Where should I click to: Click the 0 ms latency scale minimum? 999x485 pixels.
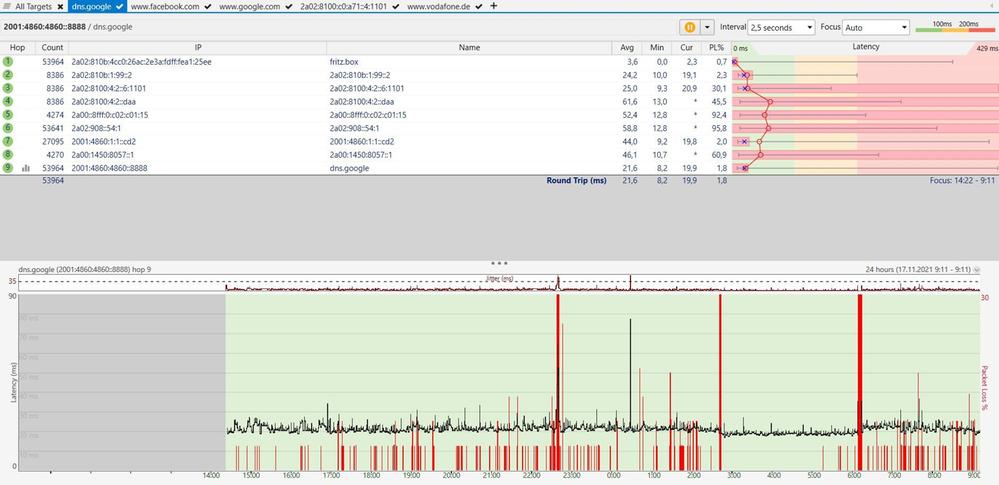pos(740,48)
